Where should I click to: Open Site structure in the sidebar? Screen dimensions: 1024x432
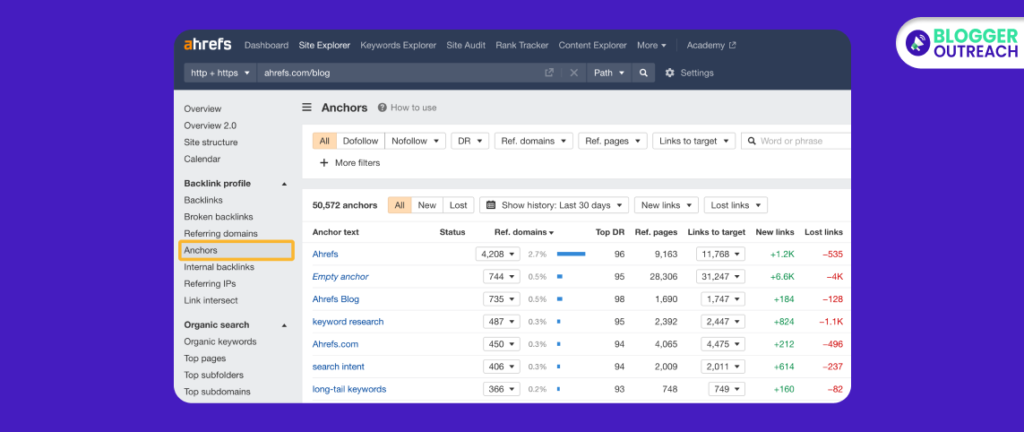211,142
